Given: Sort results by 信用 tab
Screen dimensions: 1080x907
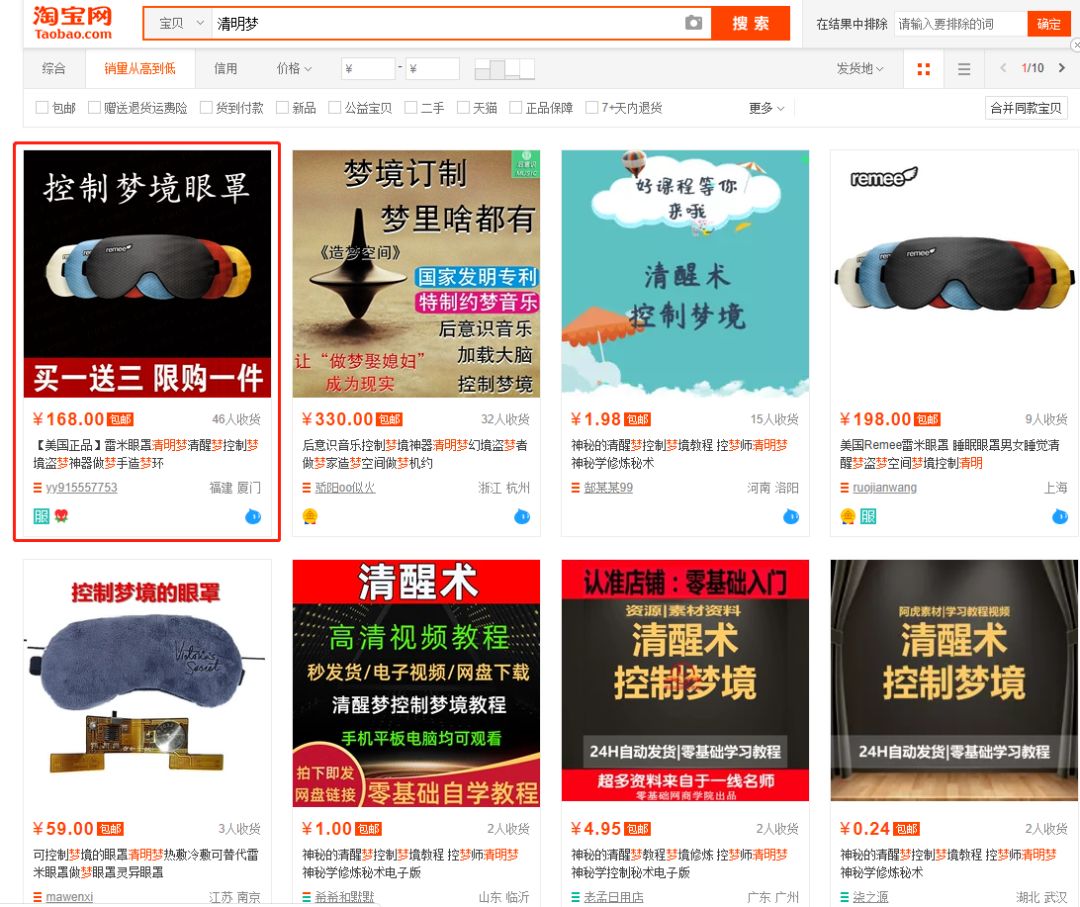Looking at the screenshot, I should (x=226, y=69).
